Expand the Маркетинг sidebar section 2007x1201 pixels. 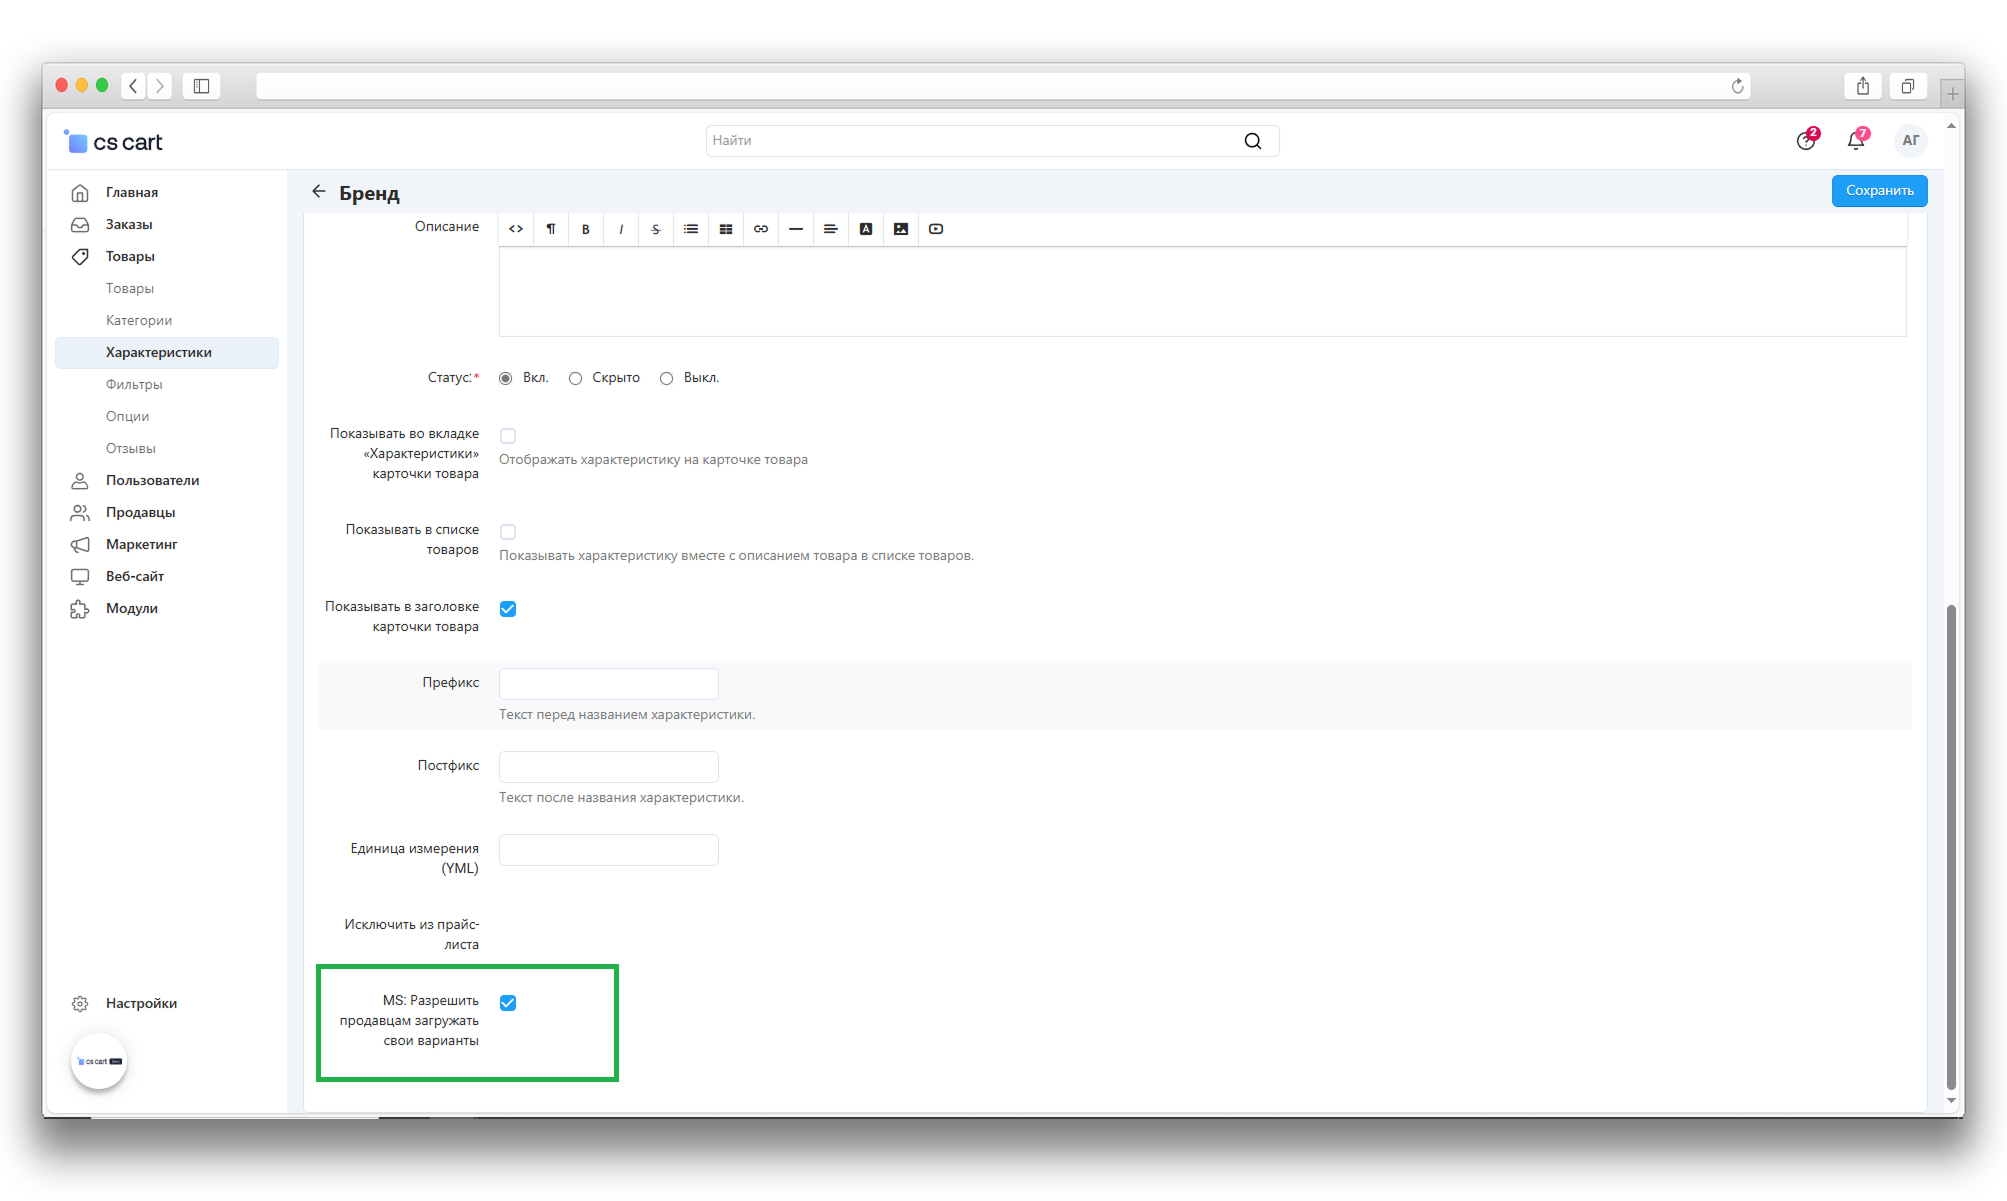click(141, 544)
